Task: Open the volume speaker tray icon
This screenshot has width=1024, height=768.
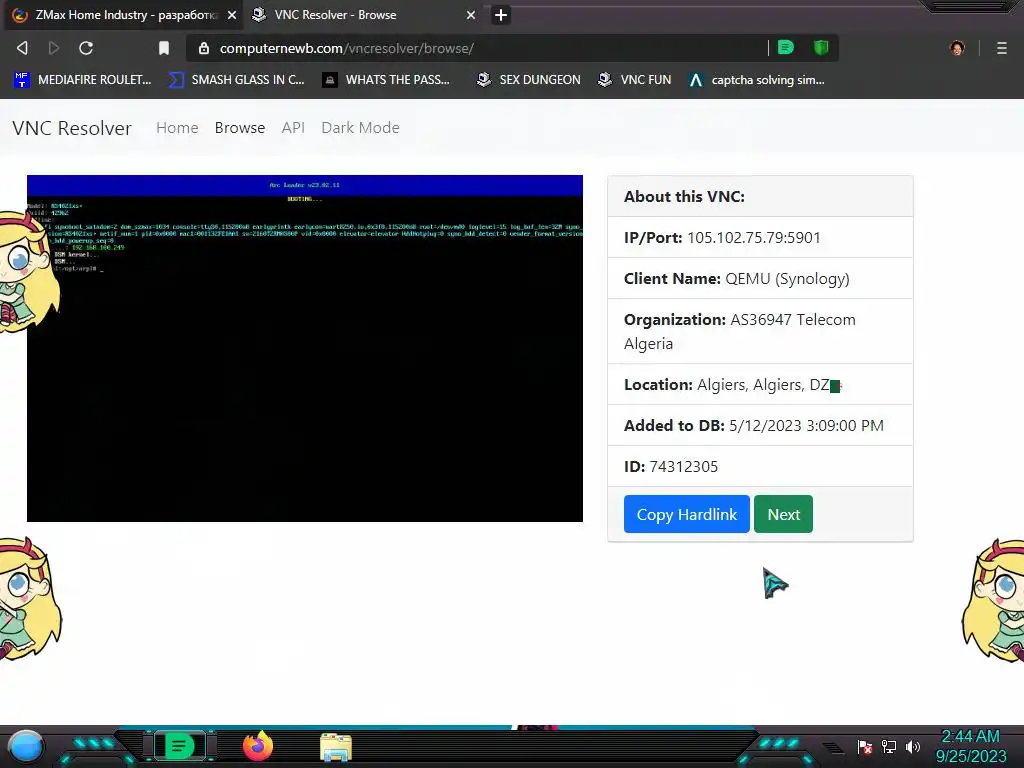Action: pos(913,746)
